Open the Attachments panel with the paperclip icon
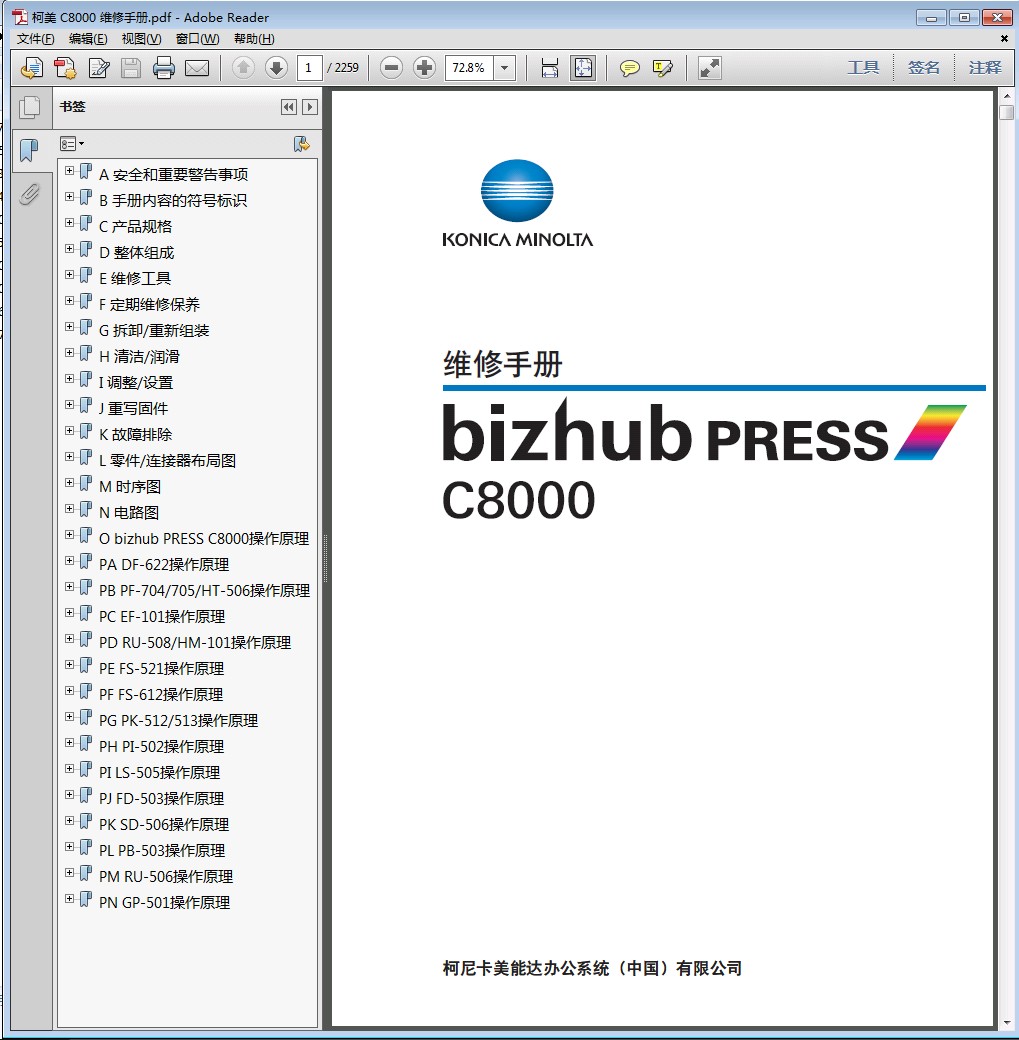1019x1040 pixels. click(x=30, y=194)
